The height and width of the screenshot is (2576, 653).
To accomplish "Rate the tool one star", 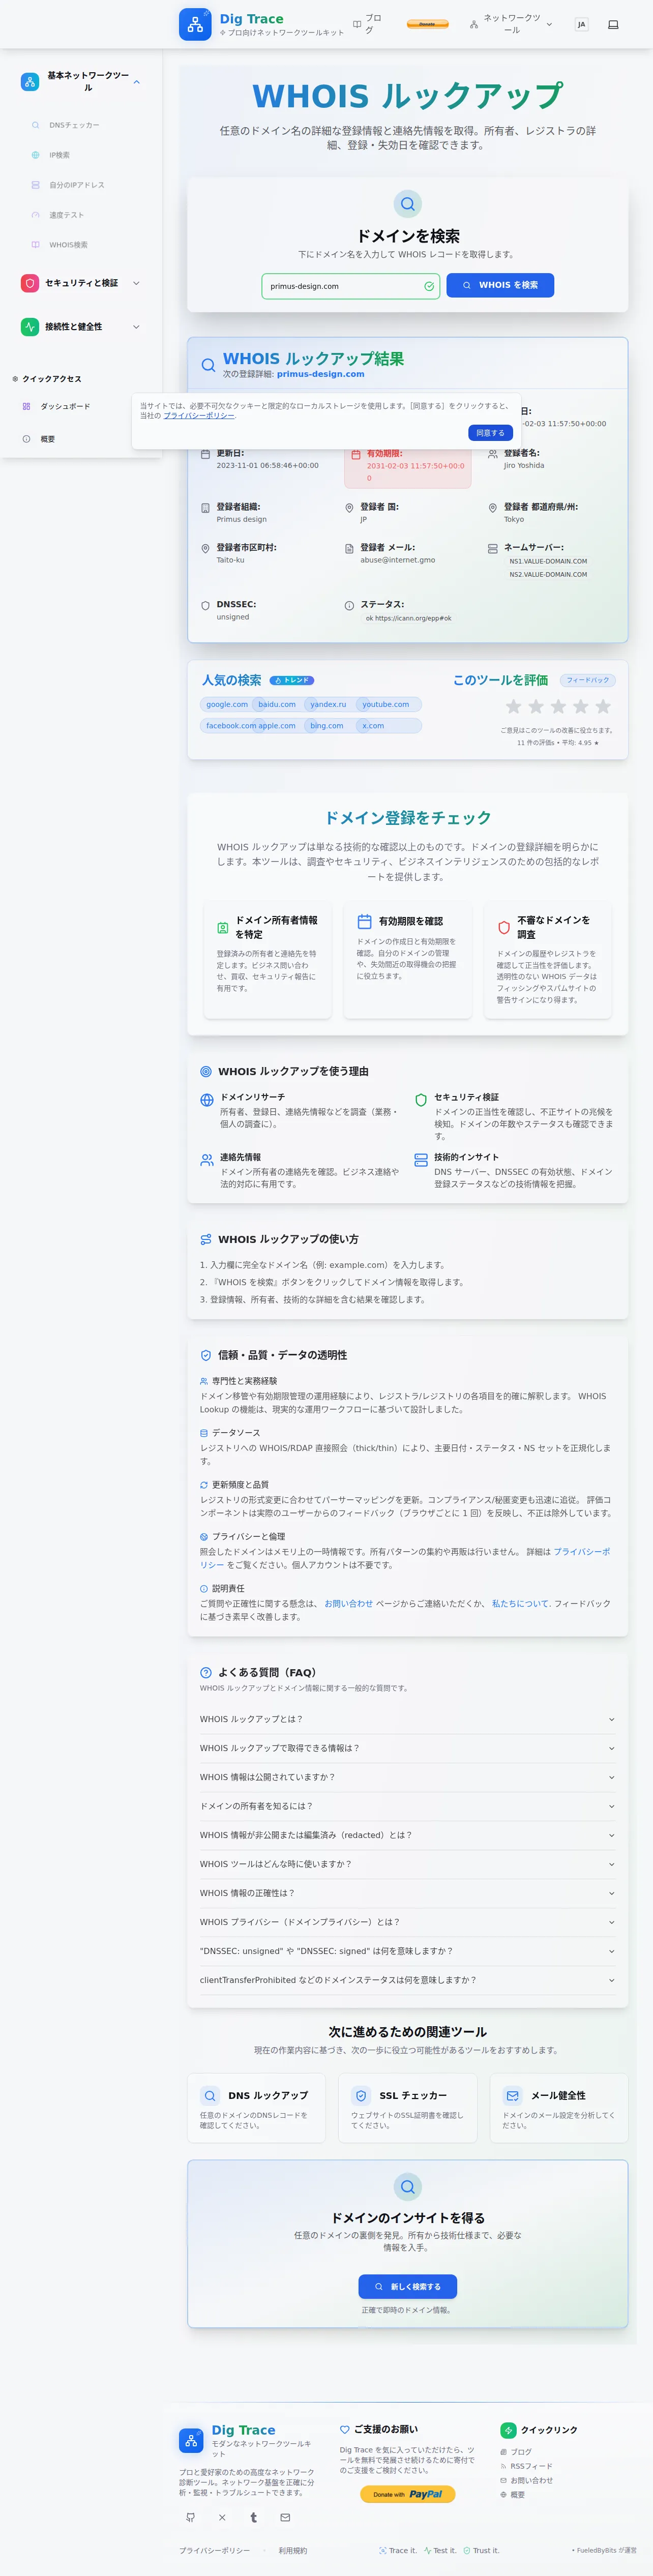I will (513, 707).
